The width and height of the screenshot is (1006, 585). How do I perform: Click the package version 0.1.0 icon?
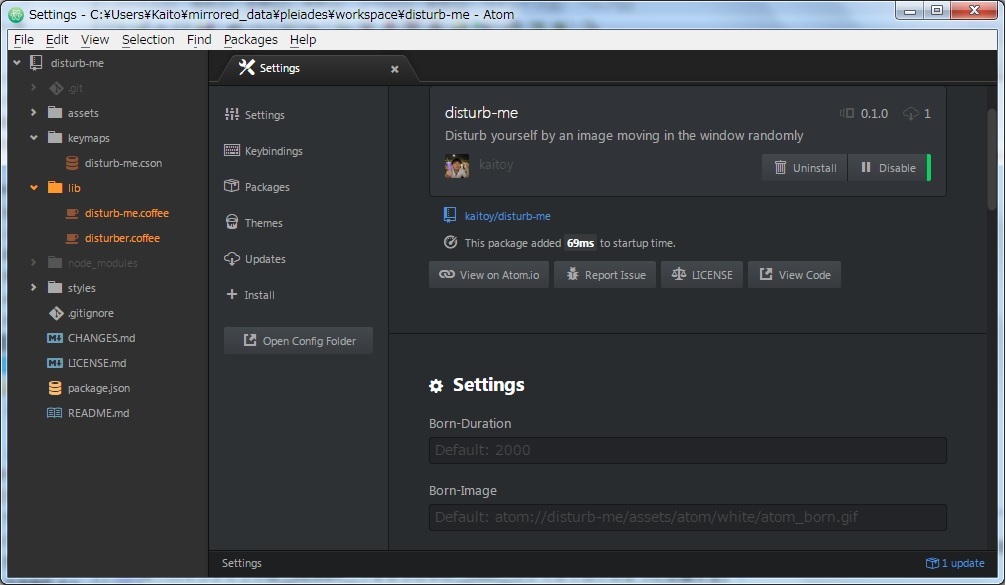847,114
